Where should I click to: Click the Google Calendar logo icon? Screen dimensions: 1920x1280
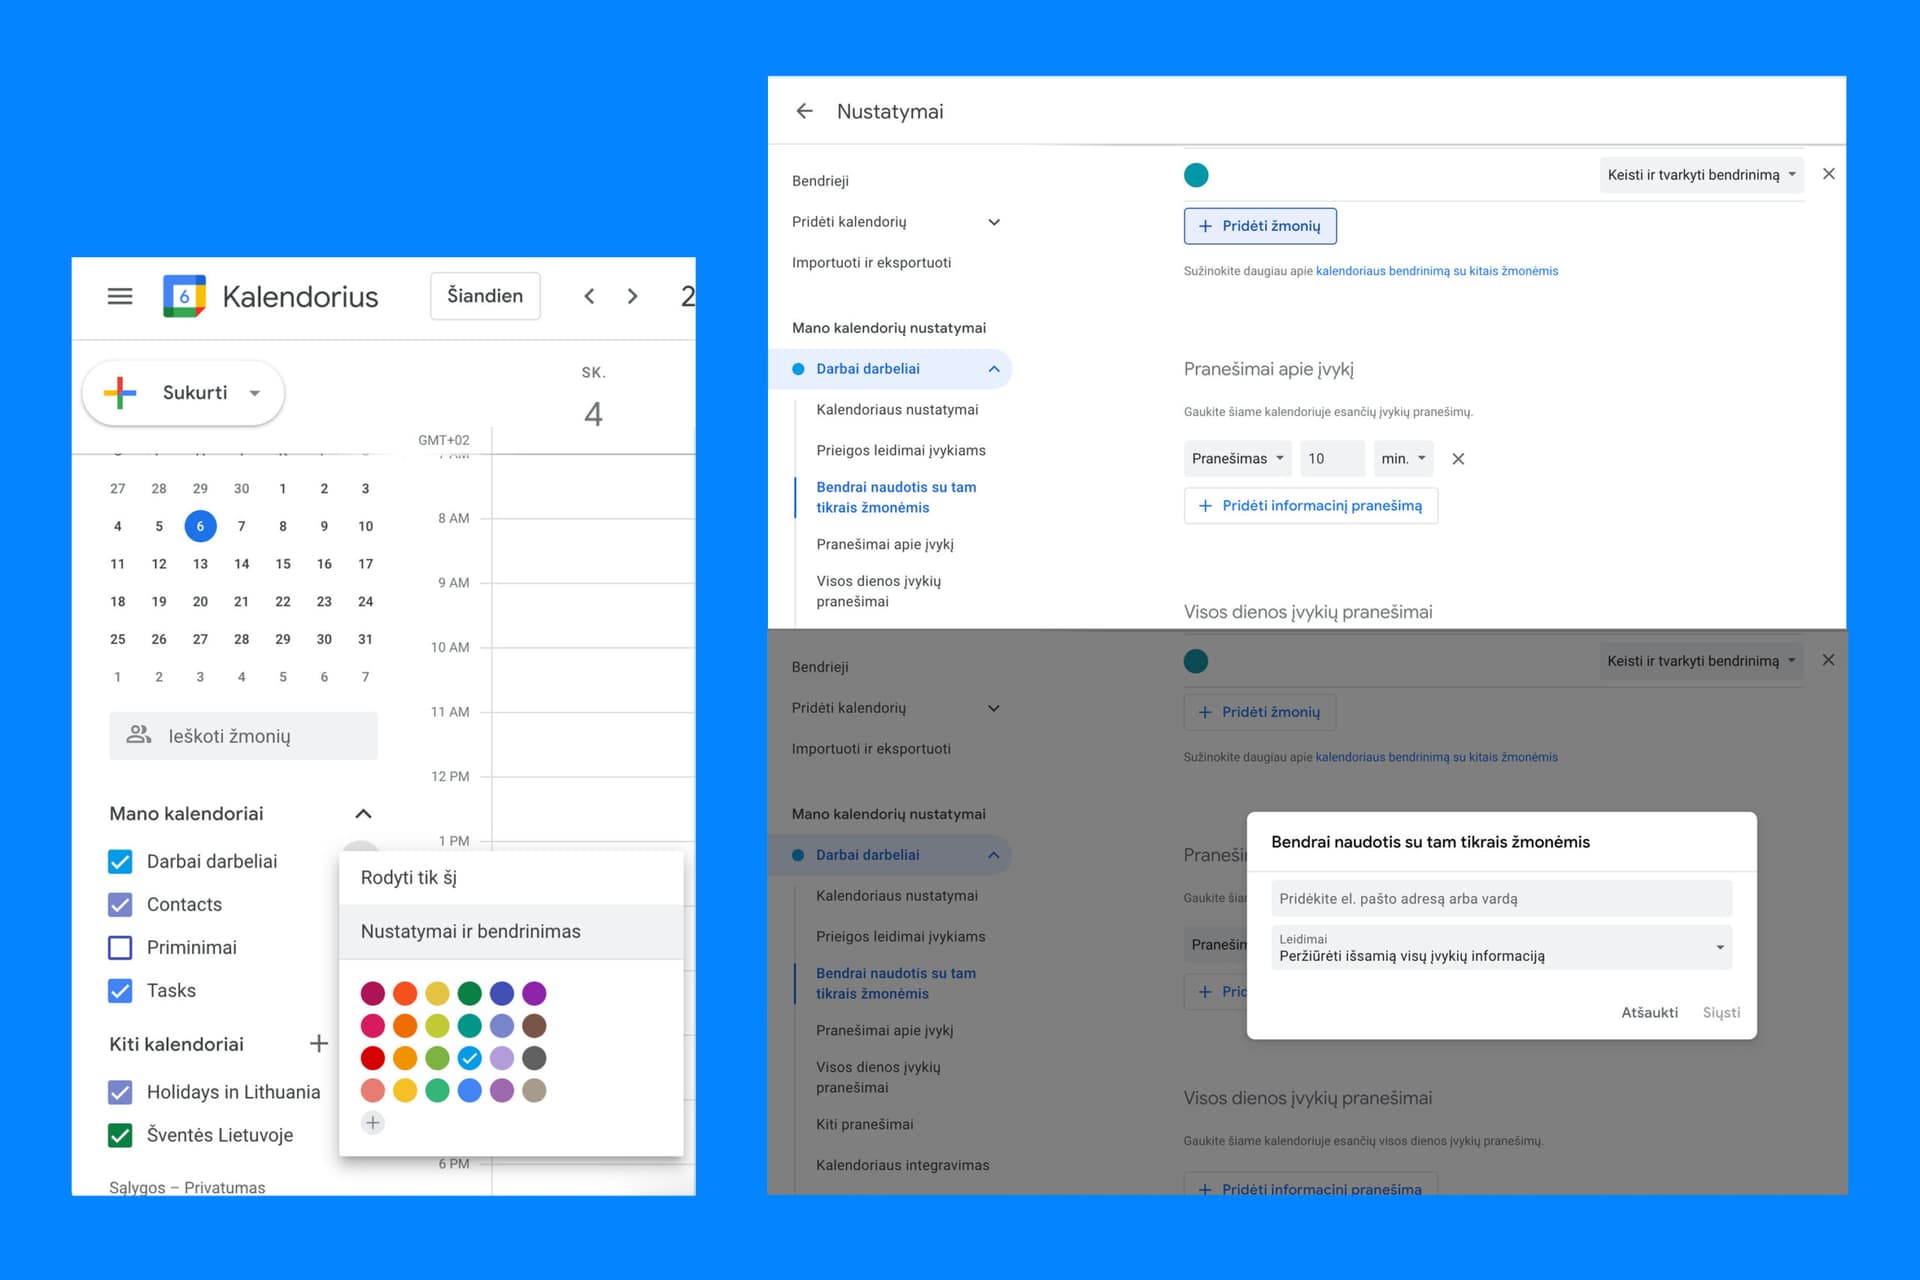pyautogui.click(x=184, y=296)
